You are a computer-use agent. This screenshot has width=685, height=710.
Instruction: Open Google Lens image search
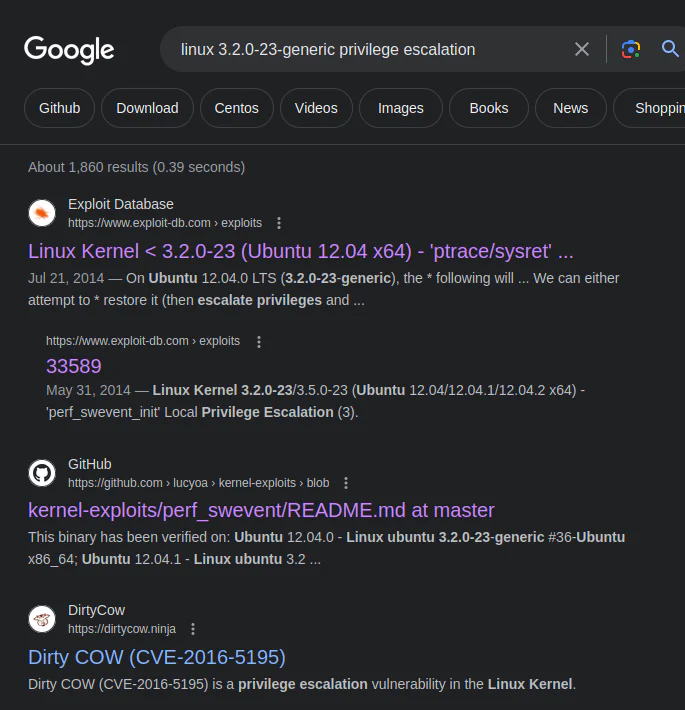coord(631,49)
